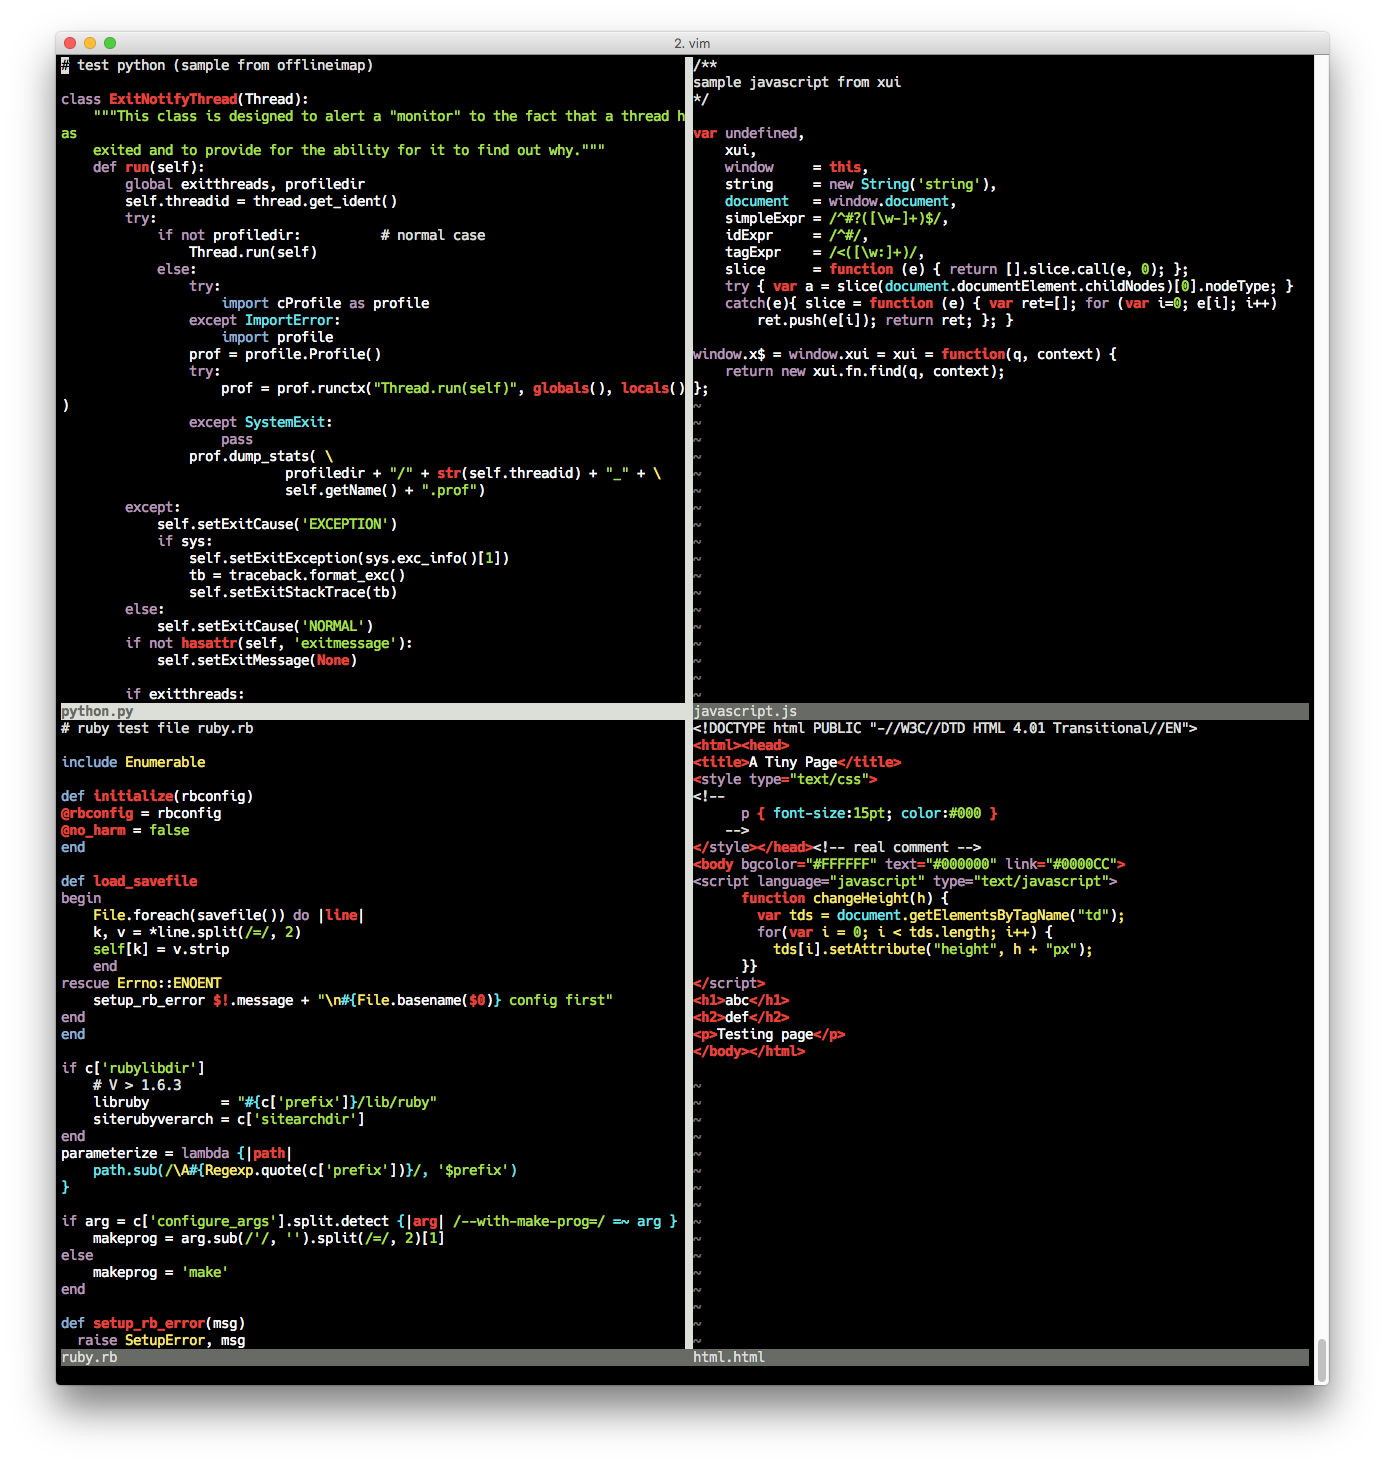1385x1465 pixels.
Task: Click 'siterubyverarch' assignment line
Action: [x=229, y=1119]
